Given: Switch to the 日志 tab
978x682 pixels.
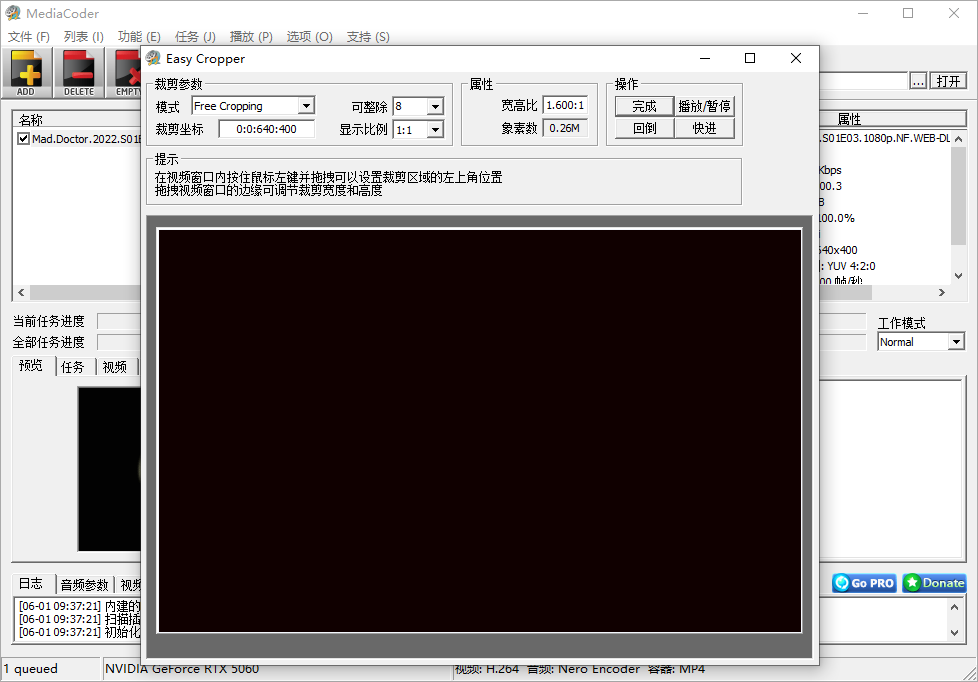Looking at the screenshot, I should [x=31, y=583].
